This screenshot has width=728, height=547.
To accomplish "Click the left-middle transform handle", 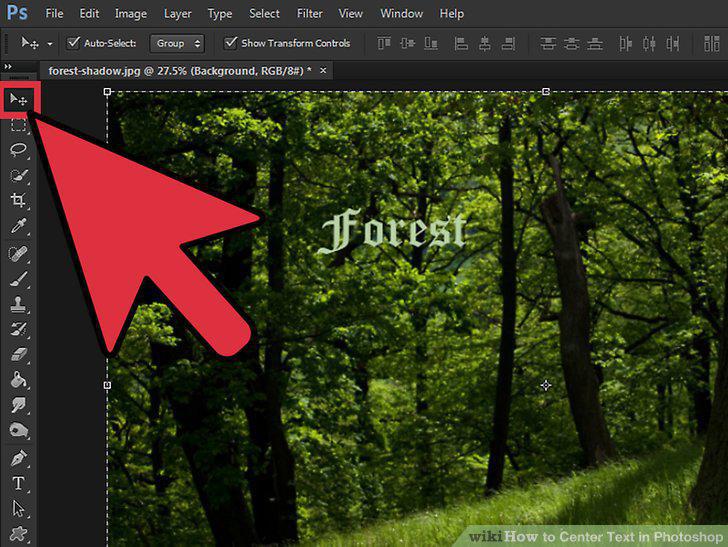I will pyautogui.click(x=107, y=385).
